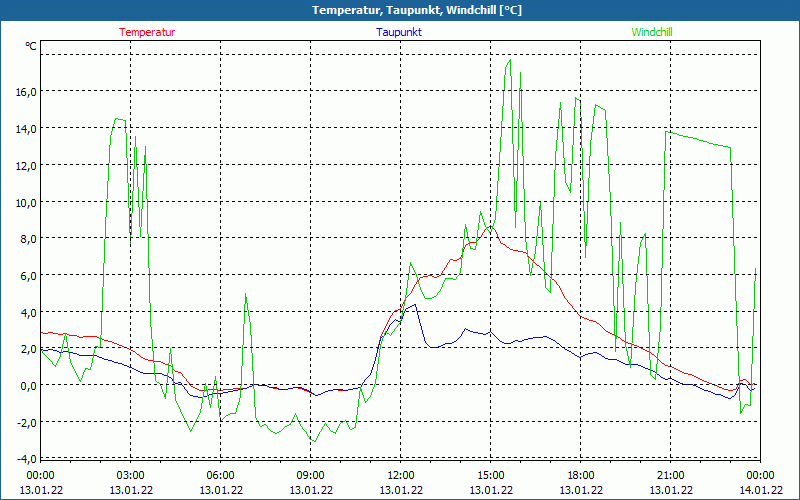Pick the 8,0 y-axis label

click(27, 238)
